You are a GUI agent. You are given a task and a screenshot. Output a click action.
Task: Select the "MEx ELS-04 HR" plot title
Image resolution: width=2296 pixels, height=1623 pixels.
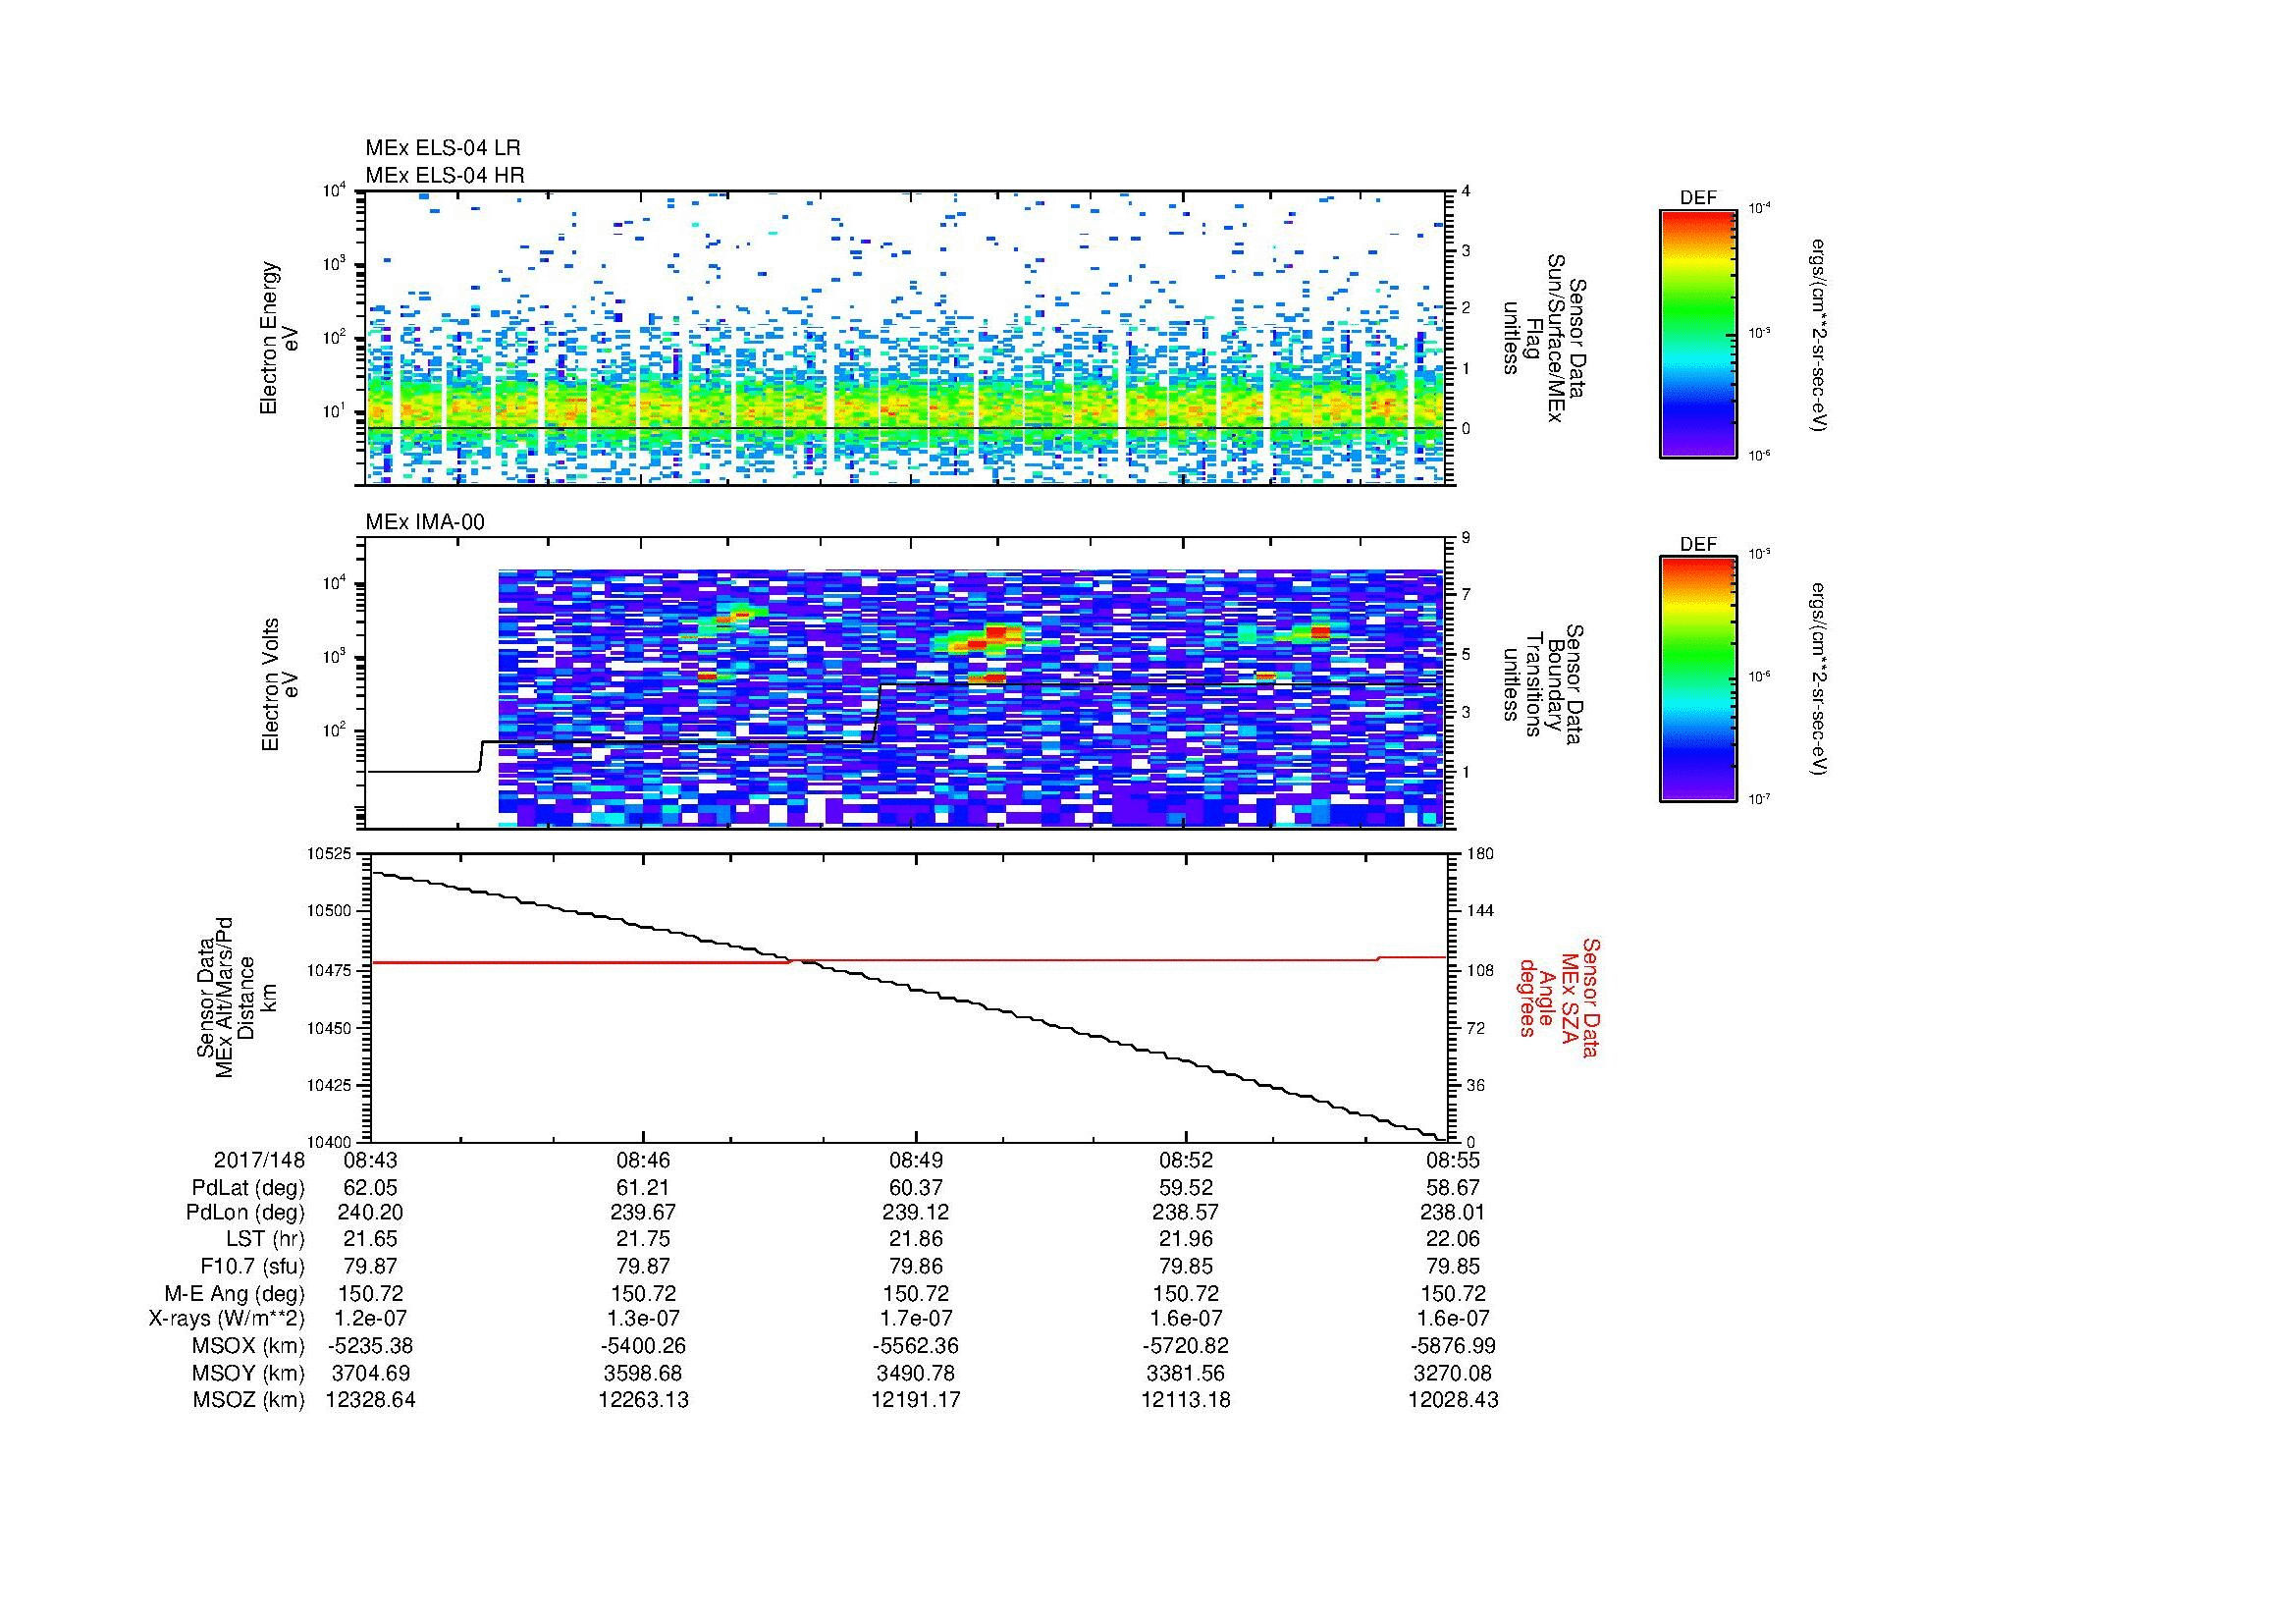click(445, 175)
